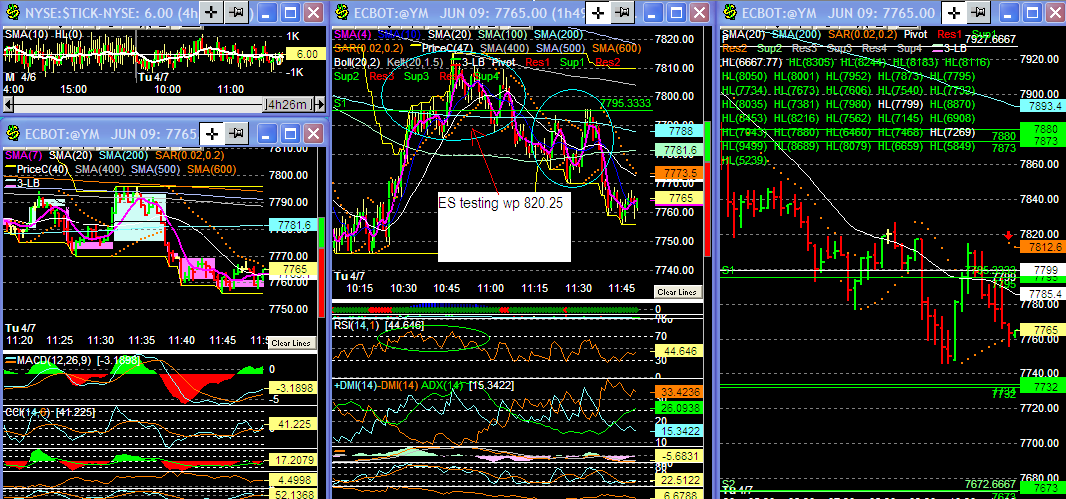Select the orange 7773.5 price tag

click(x=681, y=173)
